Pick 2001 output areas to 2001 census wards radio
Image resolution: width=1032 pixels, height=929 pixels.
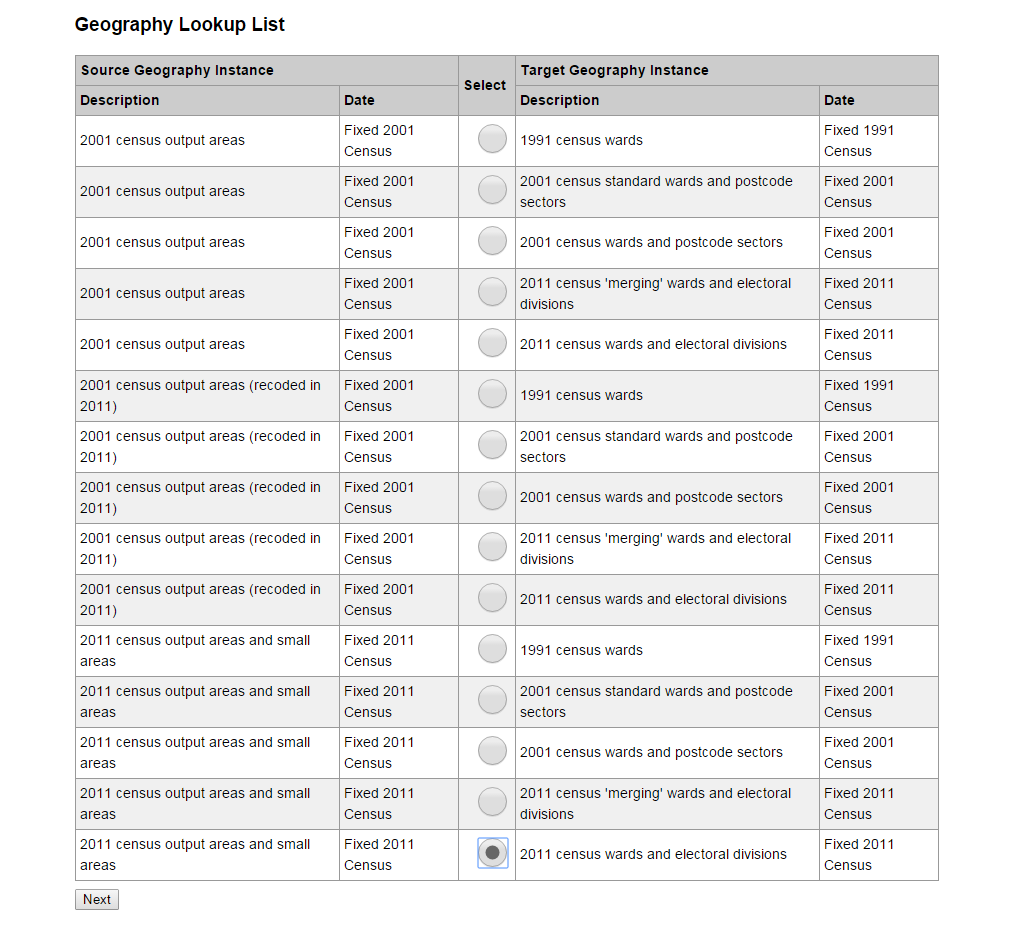click(x=492, y=241)
